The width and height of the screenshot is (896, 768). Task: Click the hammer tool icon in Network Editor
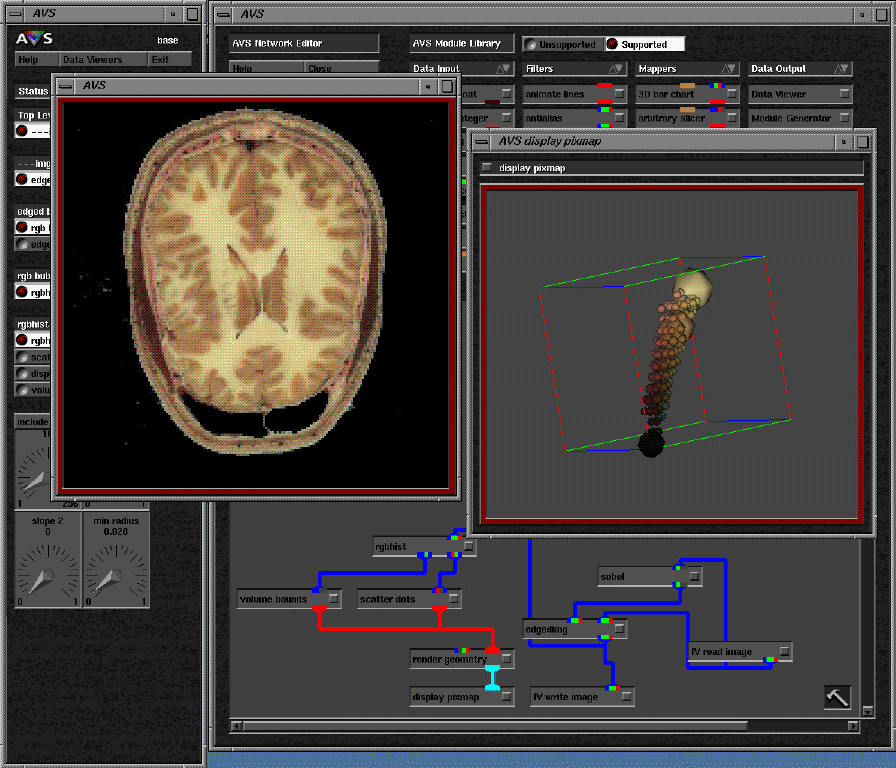coord(837,697)
